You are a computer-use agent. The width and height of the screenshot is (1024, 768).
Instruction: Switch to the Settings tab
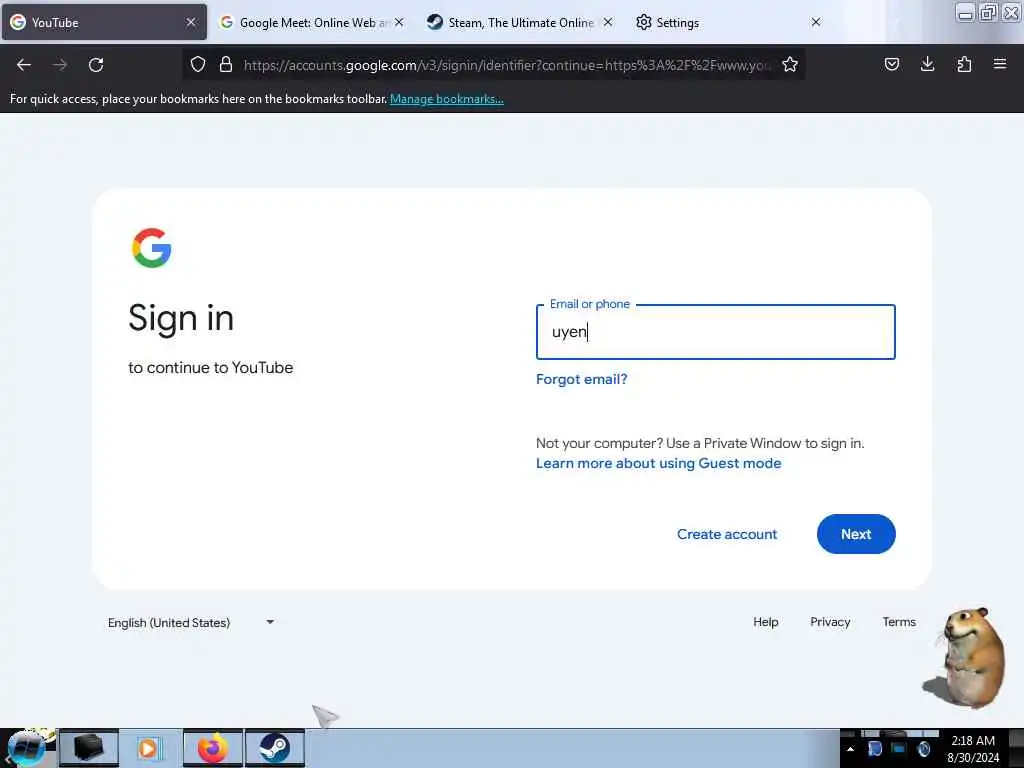(x=728, y=22)
